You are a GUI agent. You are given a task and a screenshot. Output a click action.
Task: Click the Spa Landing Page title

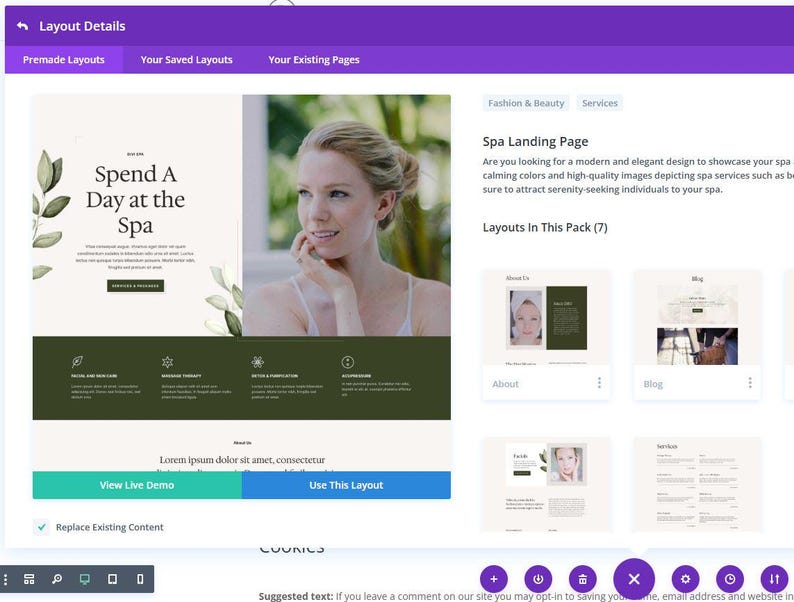[x=535, y=142]
